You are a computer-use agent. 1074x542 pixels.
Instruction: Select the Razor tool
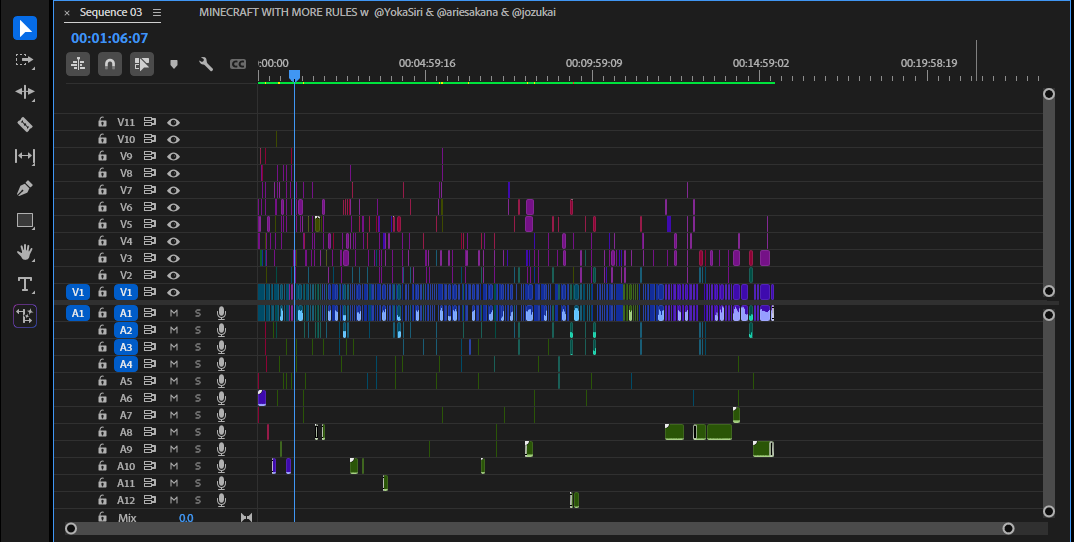click(x=25, y=124)
